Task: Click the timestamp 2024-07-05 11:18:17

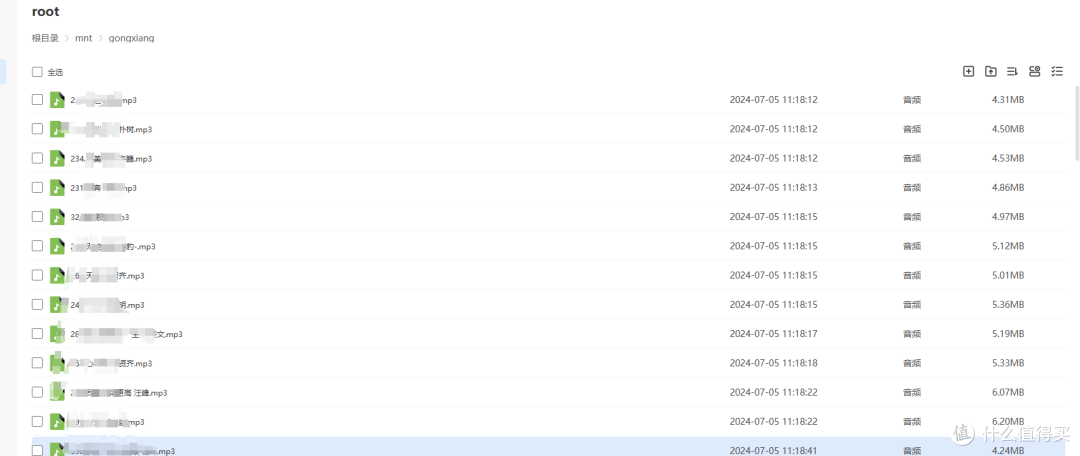Action: point(773,333)
